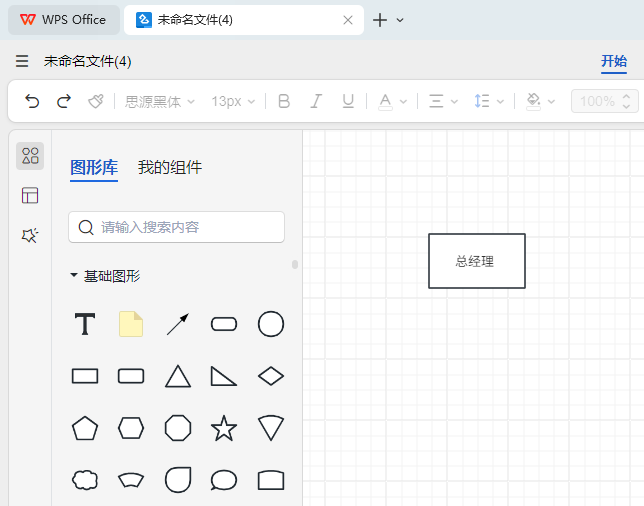Expand the font color dropdown arrow
Viewport: 644px width, 506px height.
pyautogui.click(x=403, y=101)
